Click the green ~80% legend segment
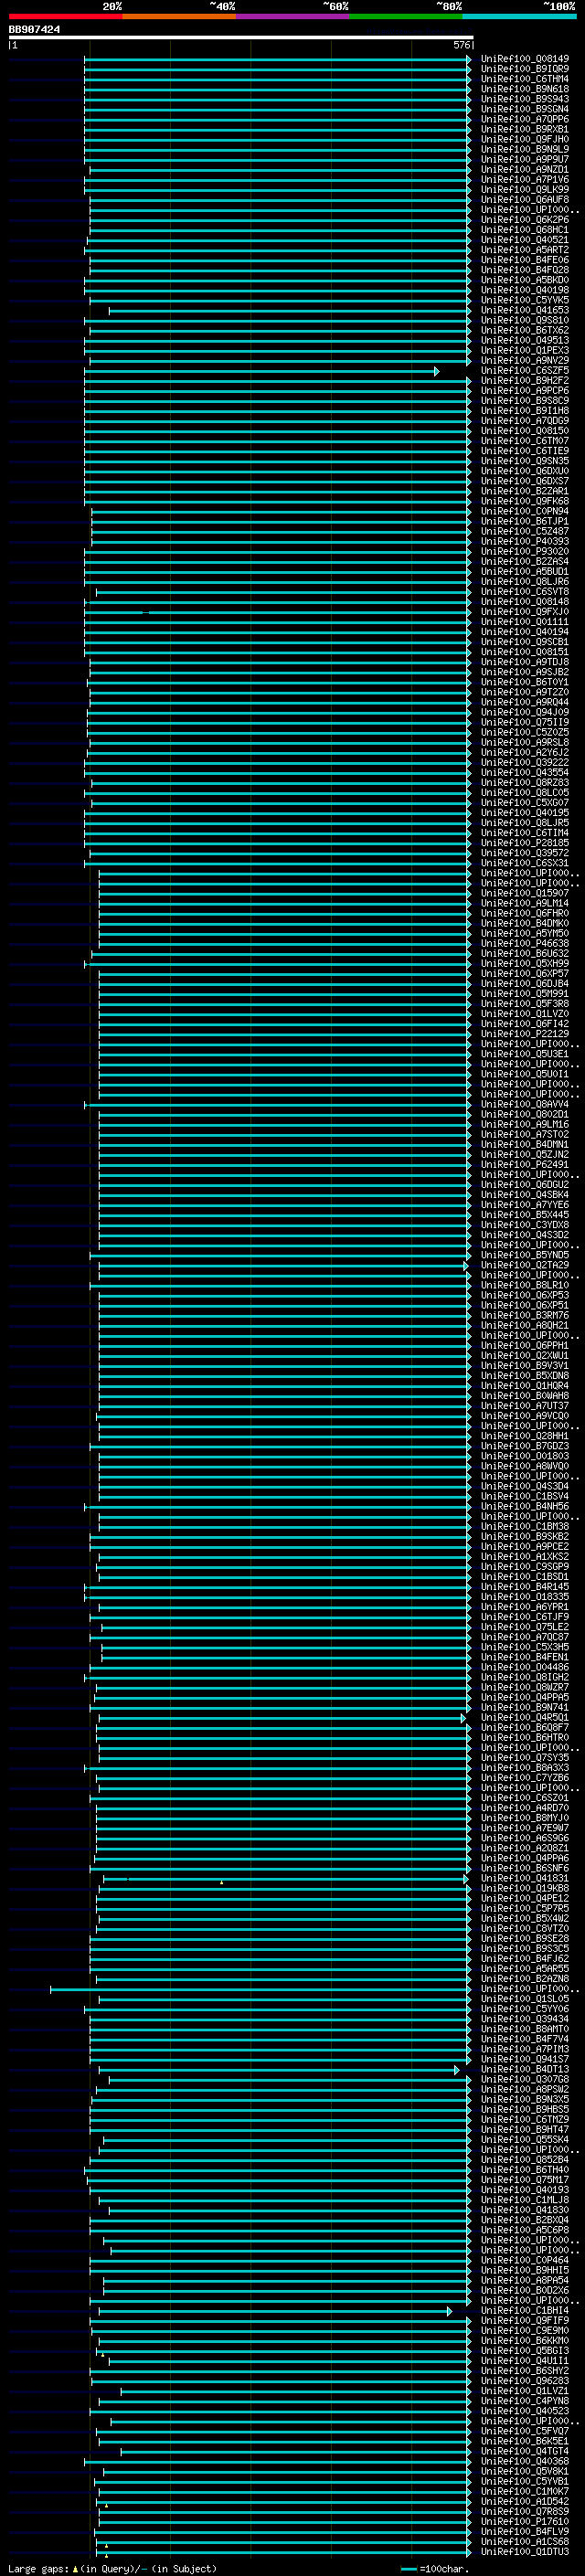This screenshot has width=585, height=2576. point(406,16)
